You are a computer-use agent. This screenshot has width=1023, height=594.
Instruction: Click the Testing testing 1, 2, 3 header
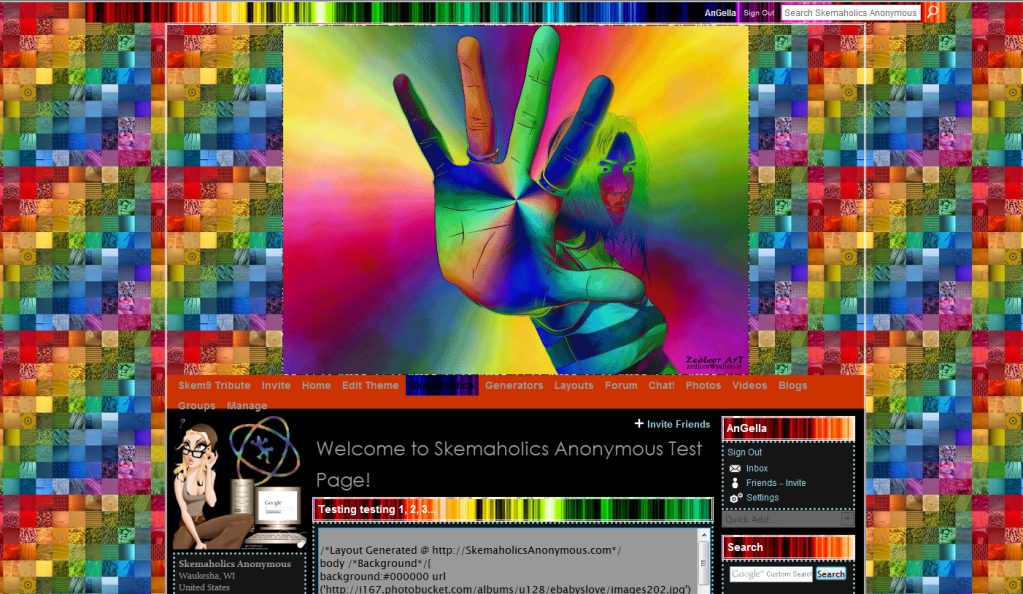513,509
